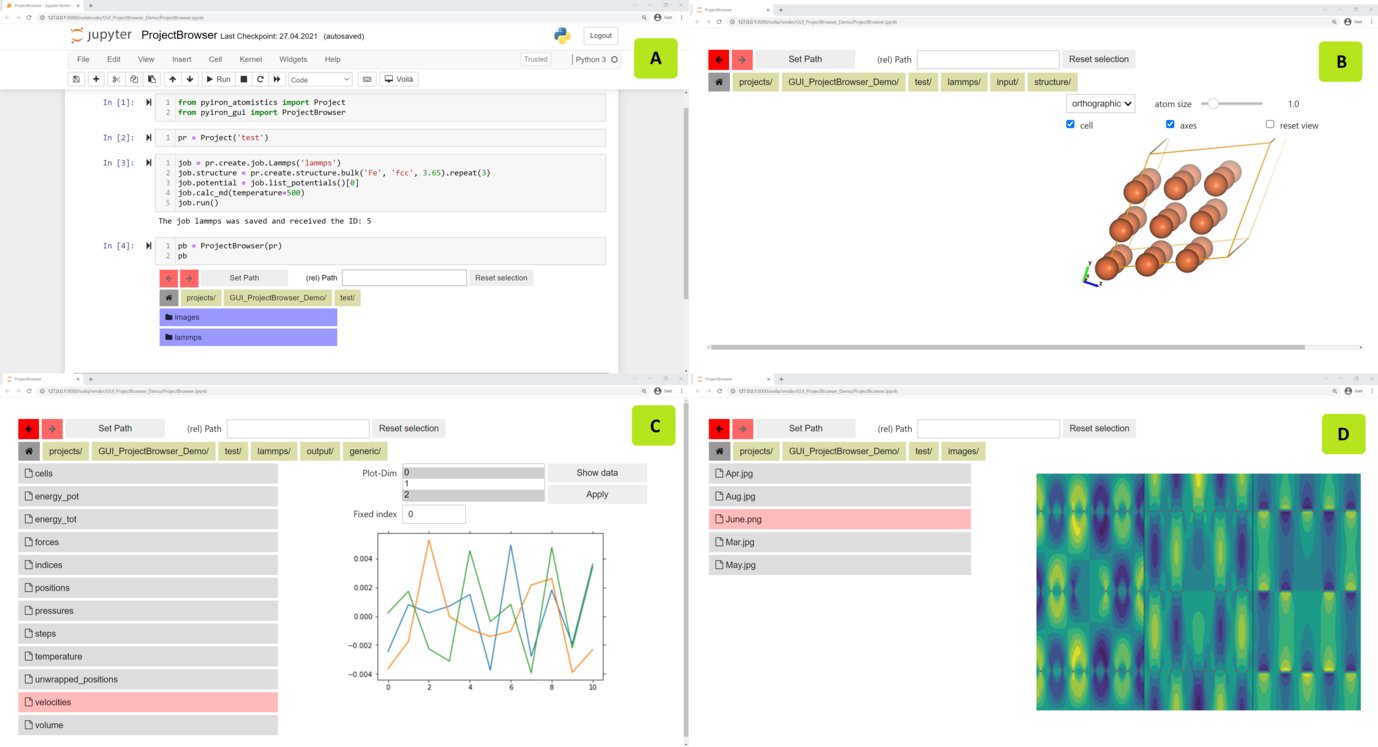Screen dimensions: 1378x747
Task: Disable the axes checkbox
Action: tap(1170, 125)
